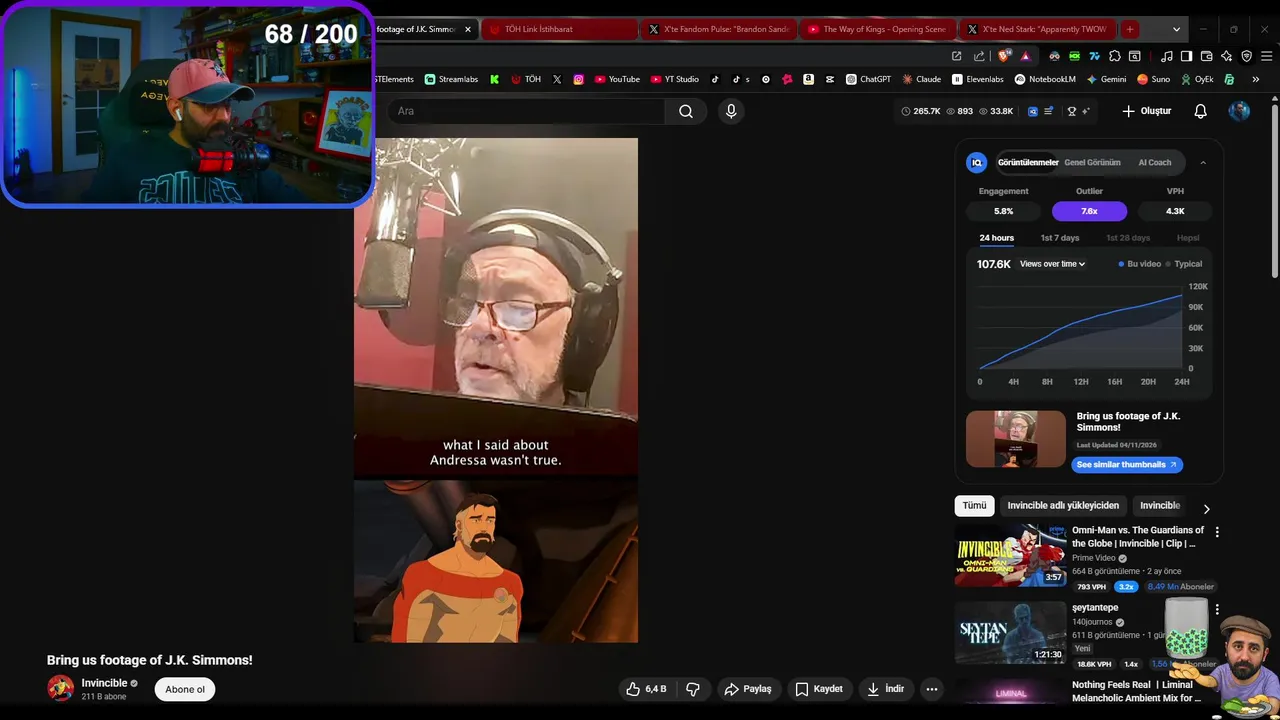Screen dimensions: 1280x720
Task: Toggle the Bu video chart series
Action: [x=1140, y=264]
